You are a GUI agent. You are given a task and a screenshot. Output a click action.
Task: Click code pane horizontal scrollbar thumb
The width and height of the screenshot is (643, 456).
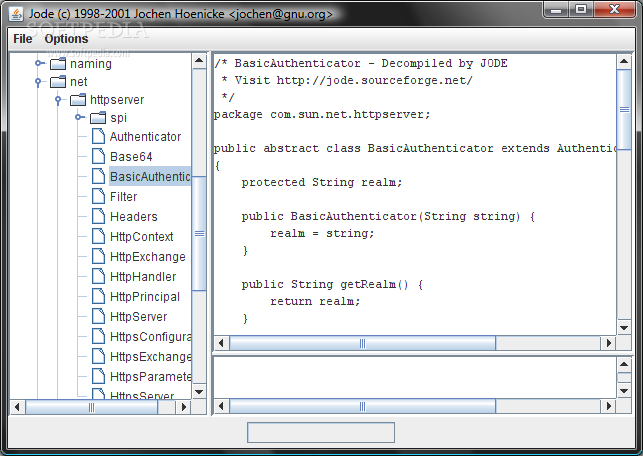click(x=363, y=343)
